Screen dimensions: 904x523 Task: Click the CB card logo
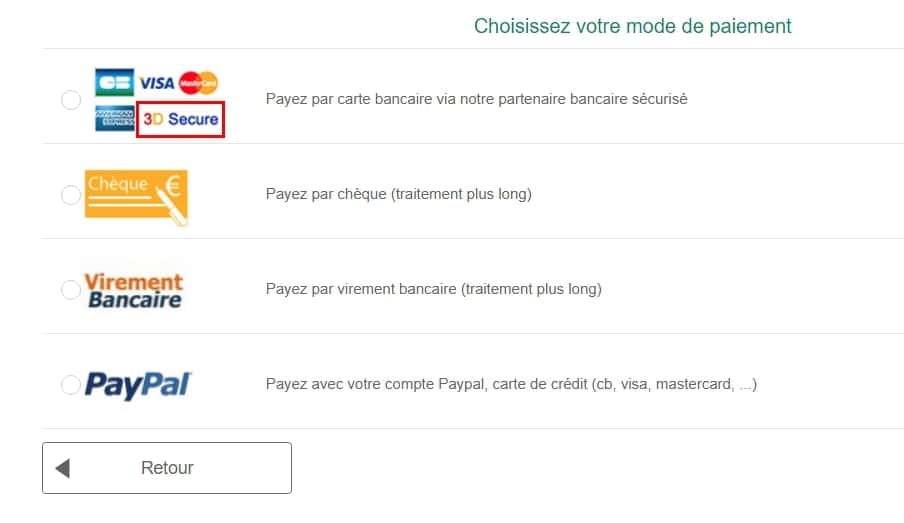[114, 82]
